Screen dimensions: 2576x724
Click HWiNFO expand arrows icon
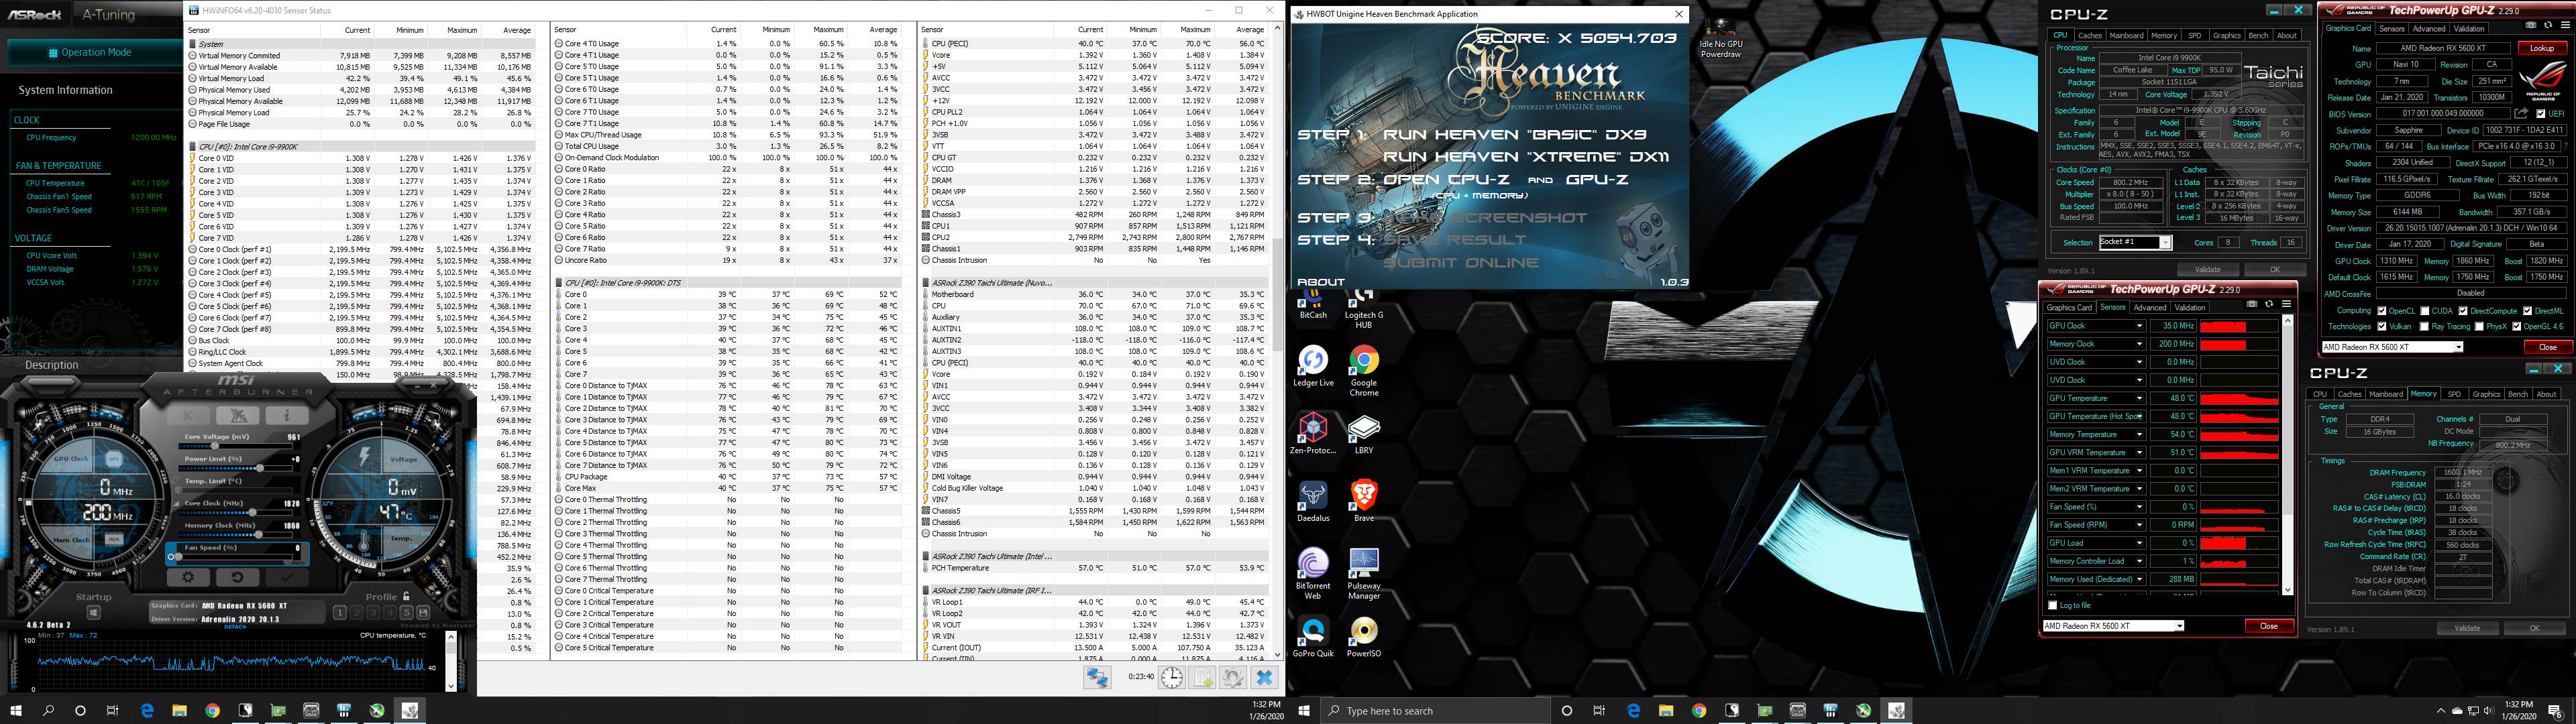(1097, 677)
